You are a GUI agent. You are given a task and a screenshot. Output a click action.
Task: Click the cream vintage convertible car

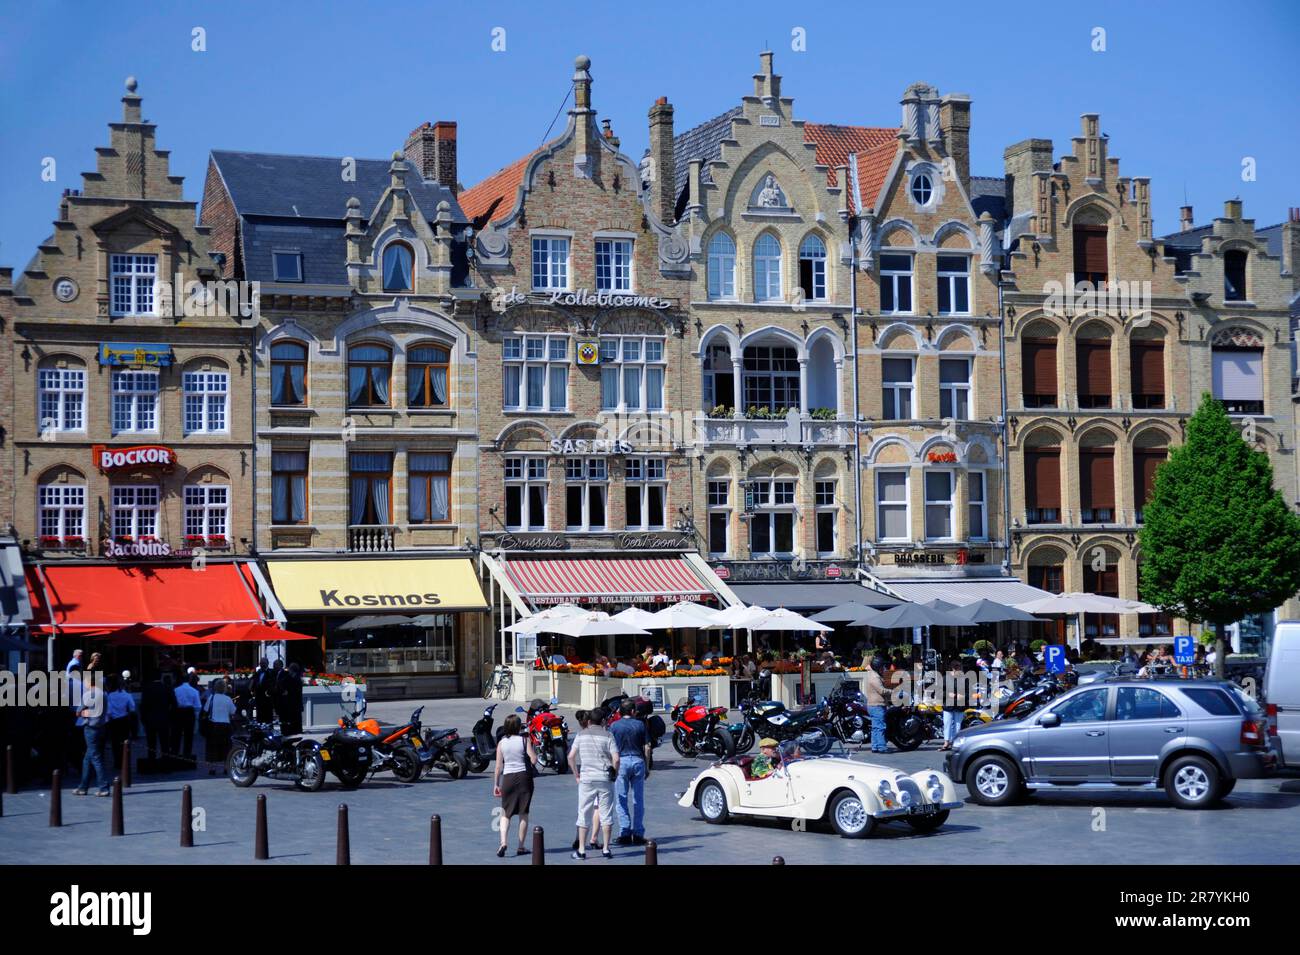pos(819,789)
